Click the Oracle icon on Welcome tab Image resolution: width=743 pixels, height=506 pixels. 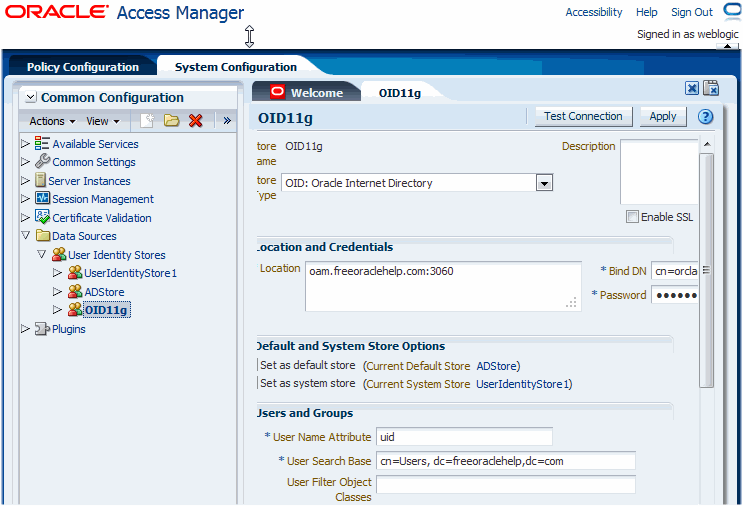pyautogui.click(x=278, y=91)
